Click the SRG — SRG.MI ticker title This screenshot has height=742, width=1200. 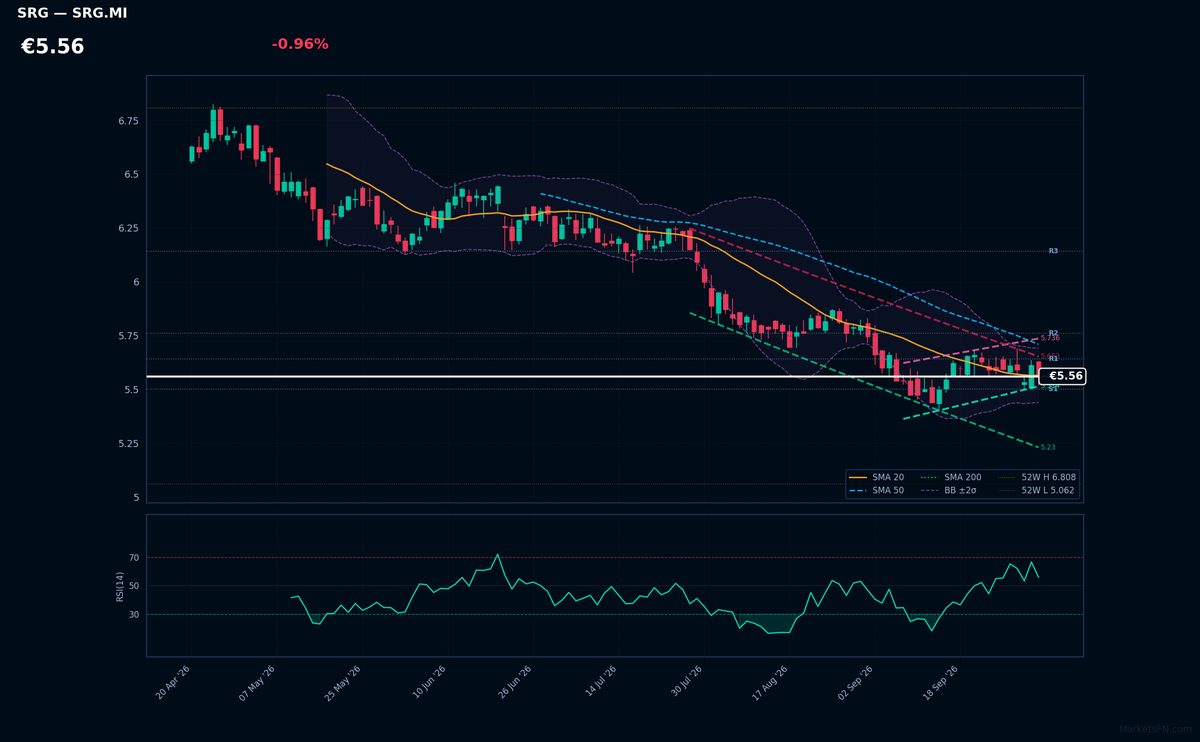(x=72, y=13)
